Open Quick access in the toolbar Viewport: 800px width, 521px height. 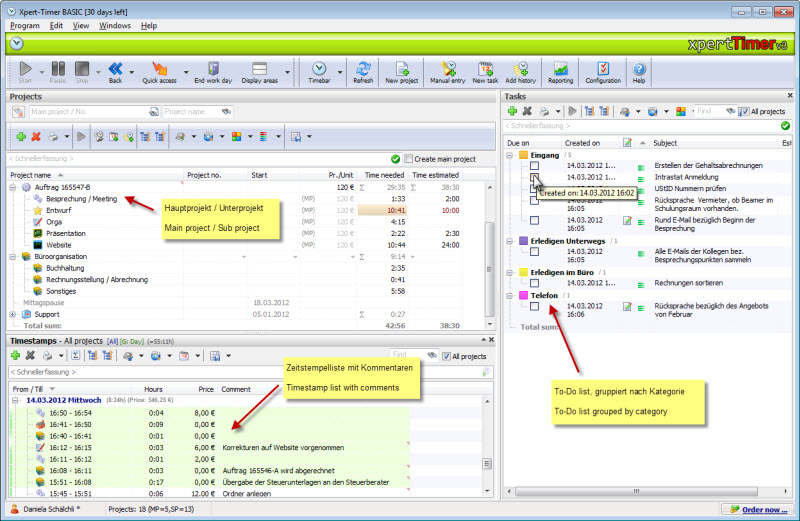coord(160,72)
